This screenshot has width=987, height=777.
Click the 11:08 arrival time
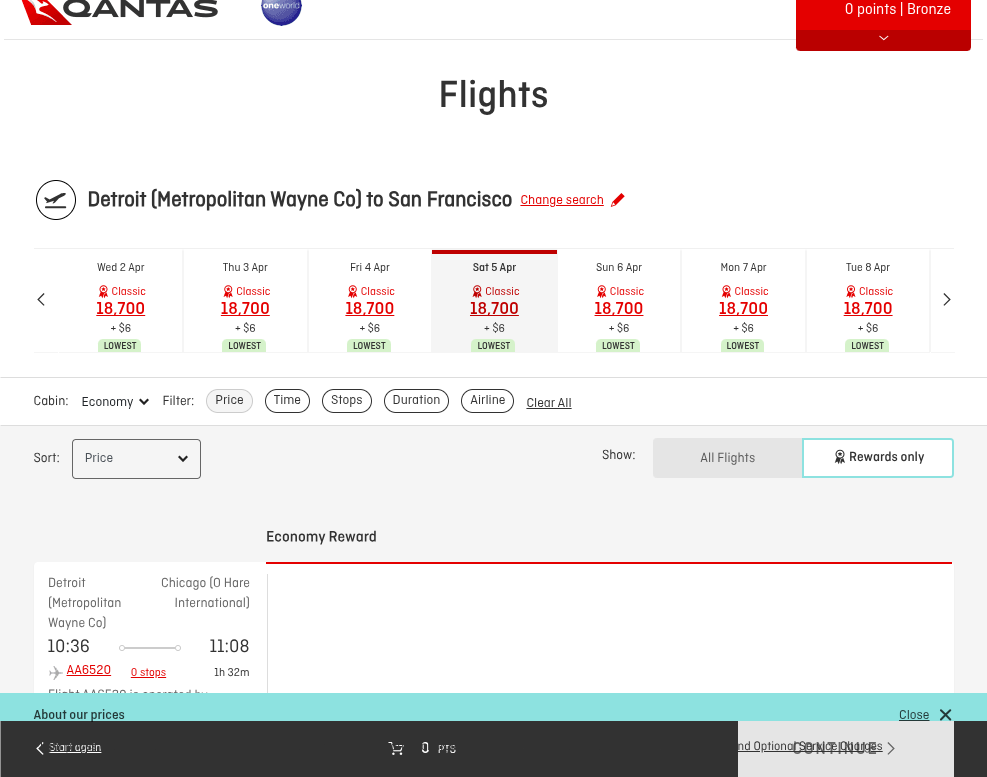pyautogui.click(x=229, y=647)
